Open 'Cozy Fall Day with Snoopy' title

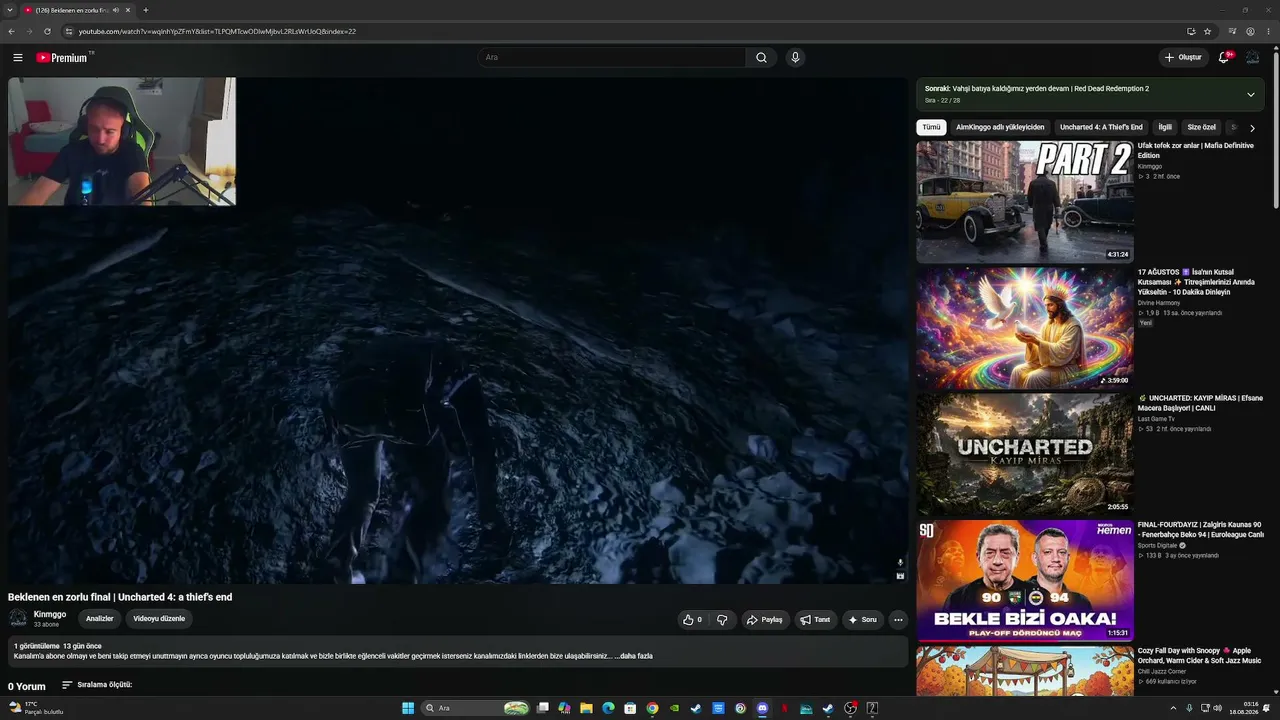point(1199,656)
